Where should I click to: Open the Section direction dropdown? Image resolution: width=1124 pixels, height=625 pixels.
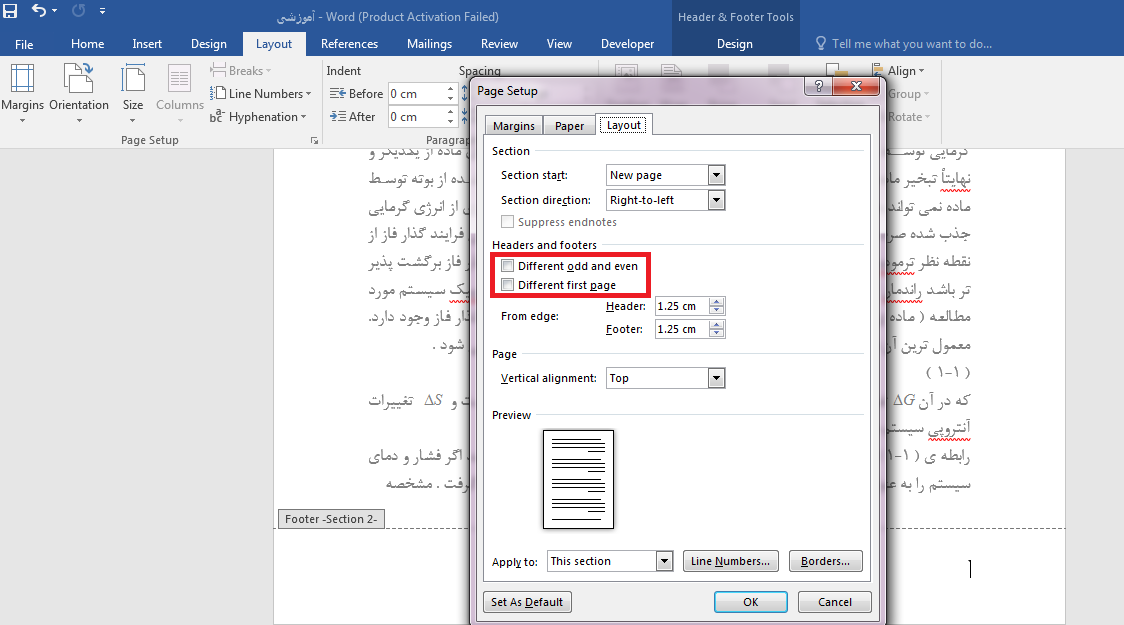(x=715, y=200)
